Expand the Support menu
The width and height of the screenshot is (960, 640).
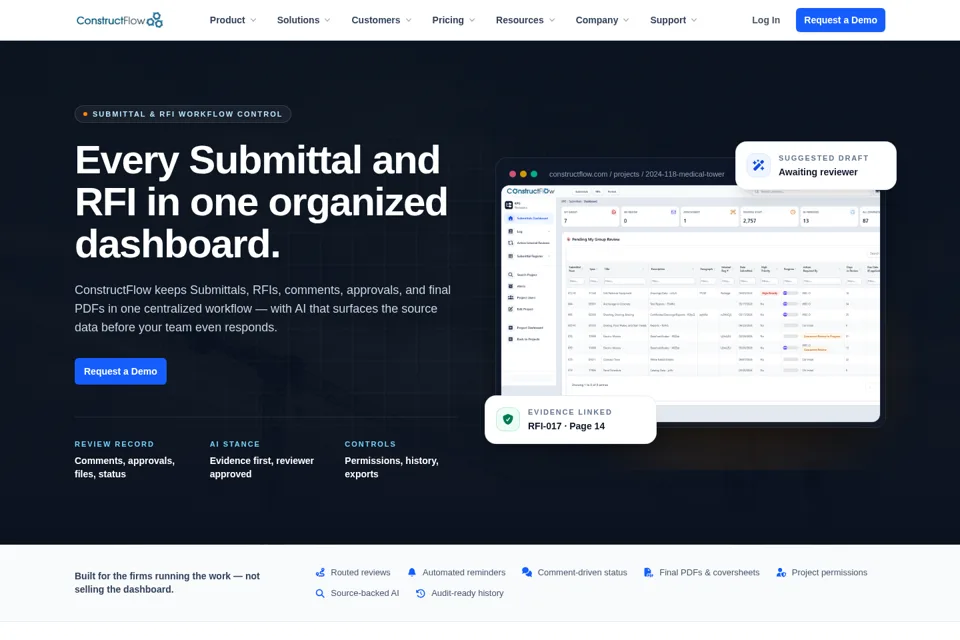coord(673,20)
